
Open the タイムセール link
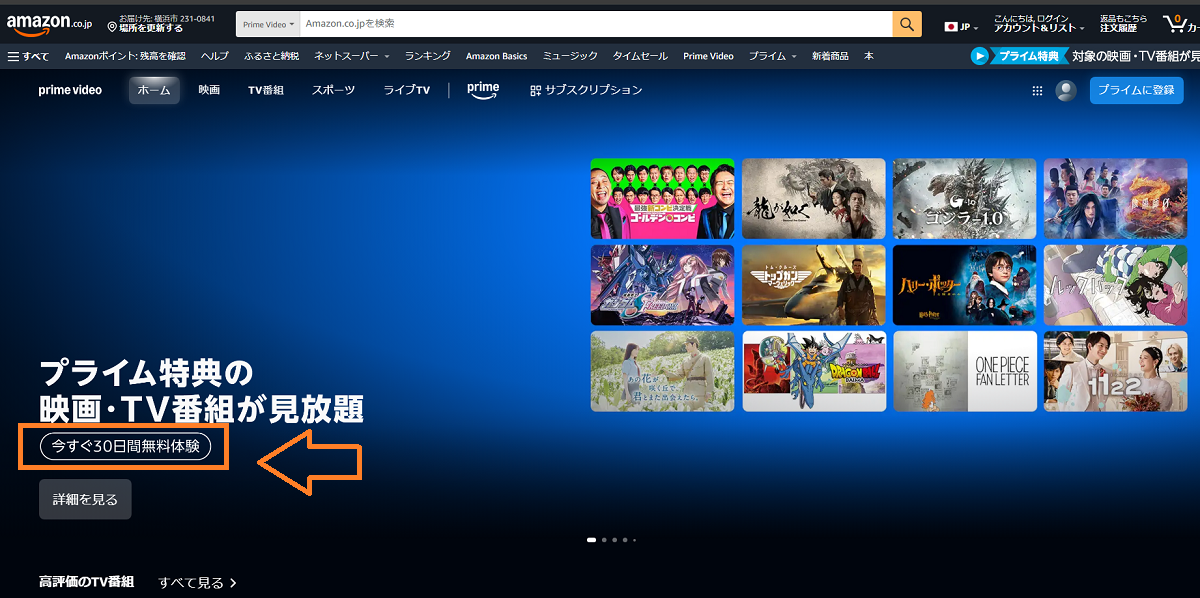click(x=640, y=56)
